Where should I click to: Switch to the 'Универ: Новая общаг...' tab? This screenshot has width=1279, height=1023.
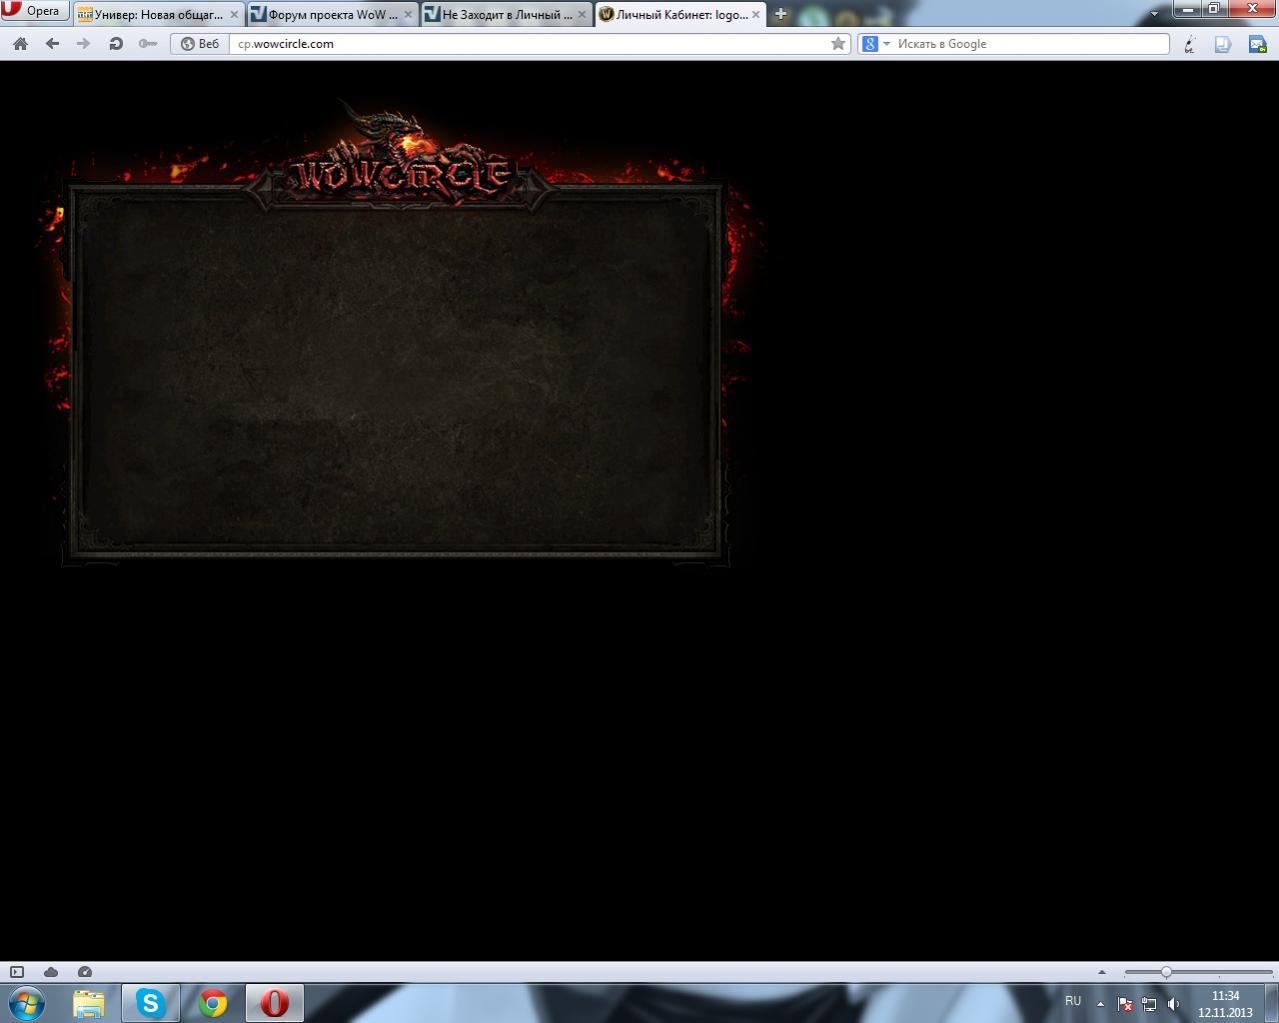157,15
